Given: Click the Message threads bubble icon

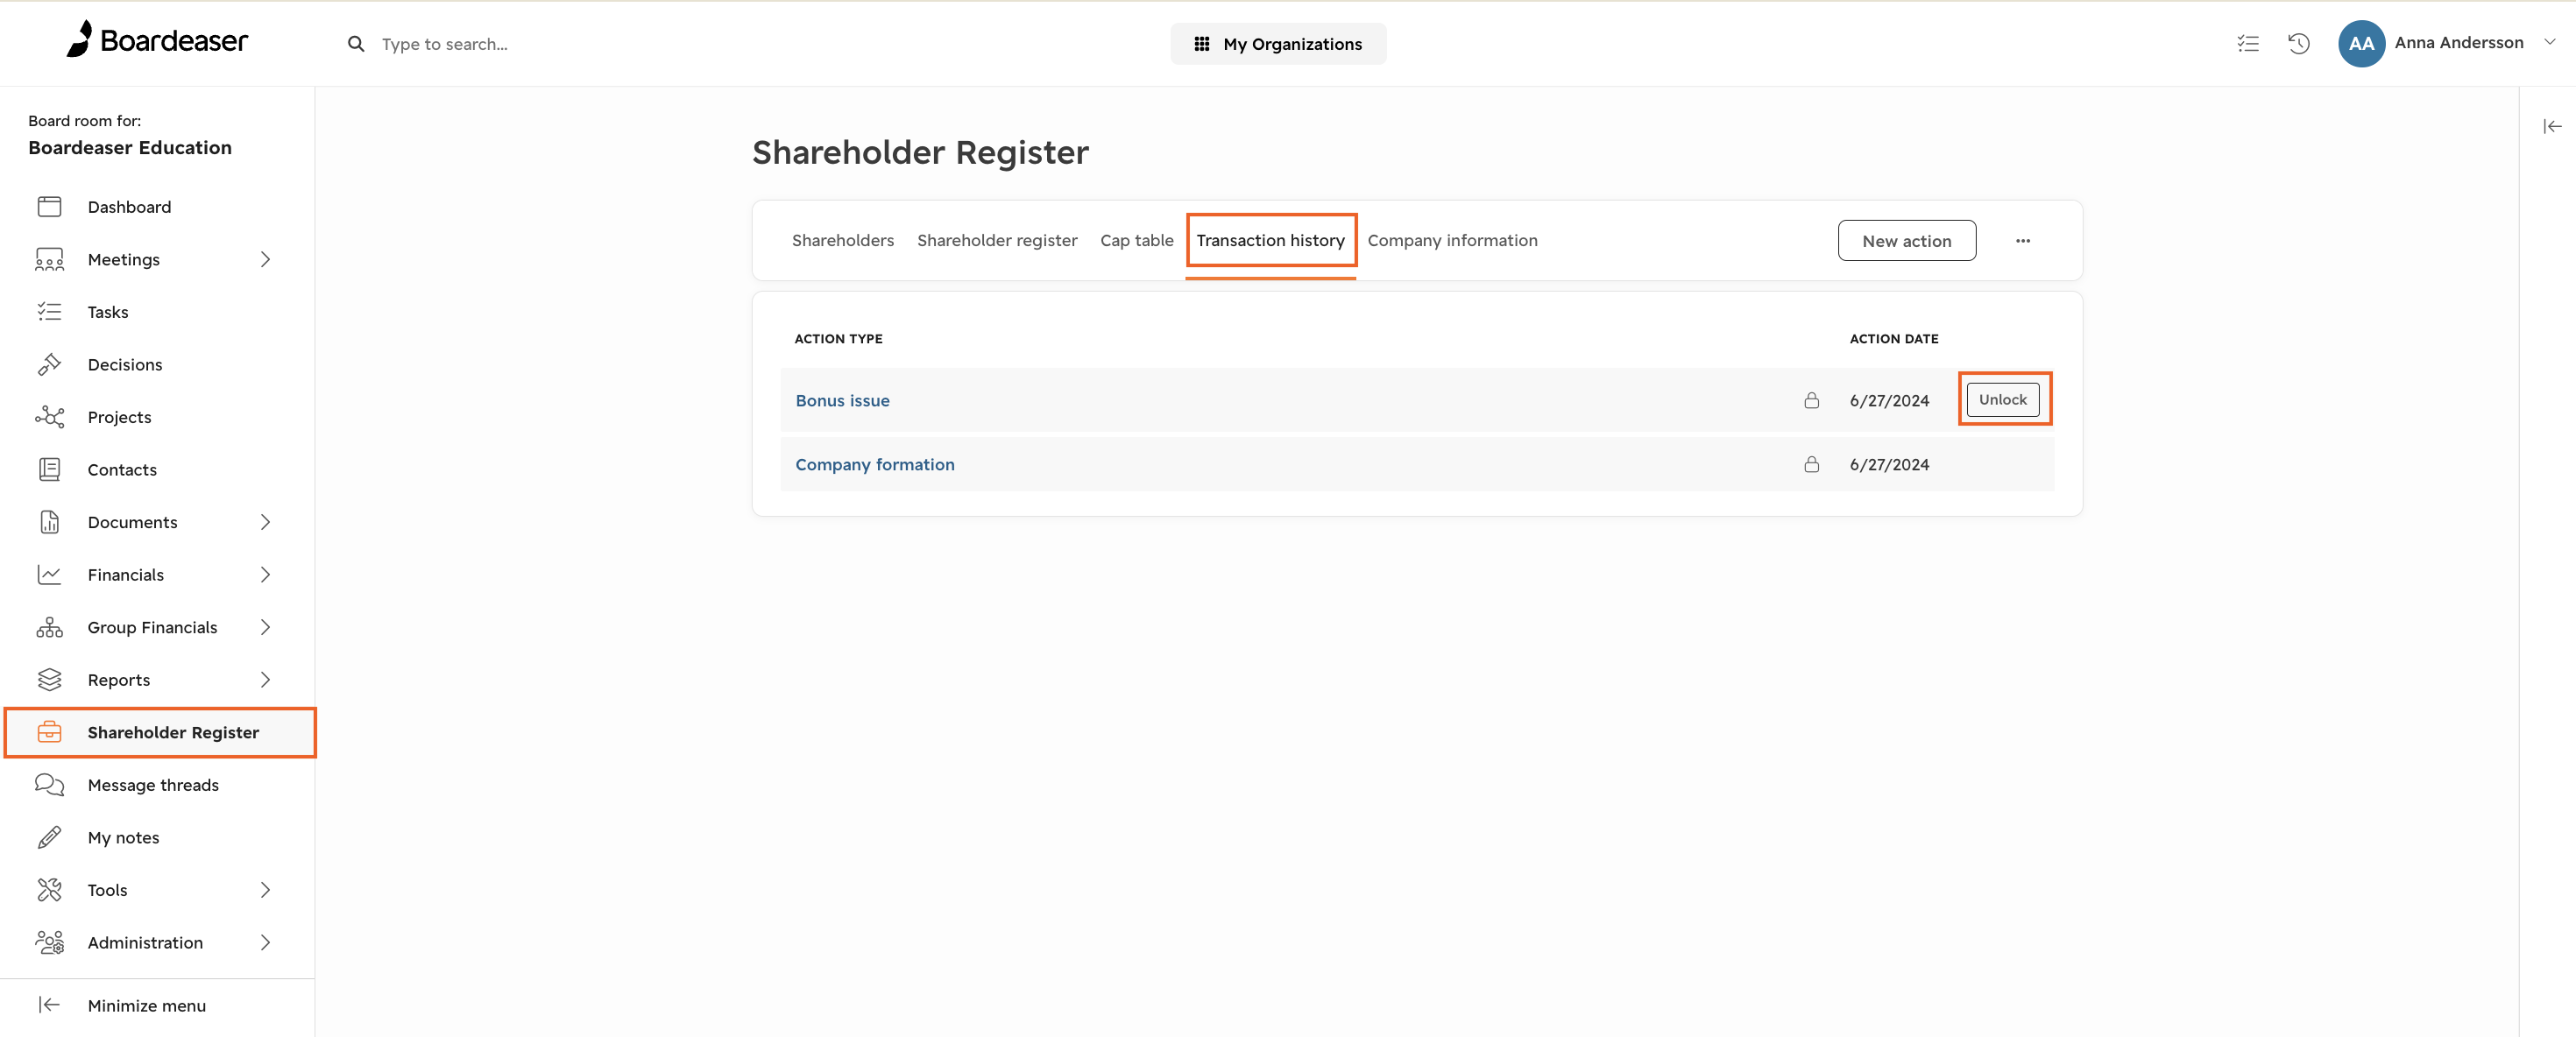Looking at the screenshot, I should 49,785.
